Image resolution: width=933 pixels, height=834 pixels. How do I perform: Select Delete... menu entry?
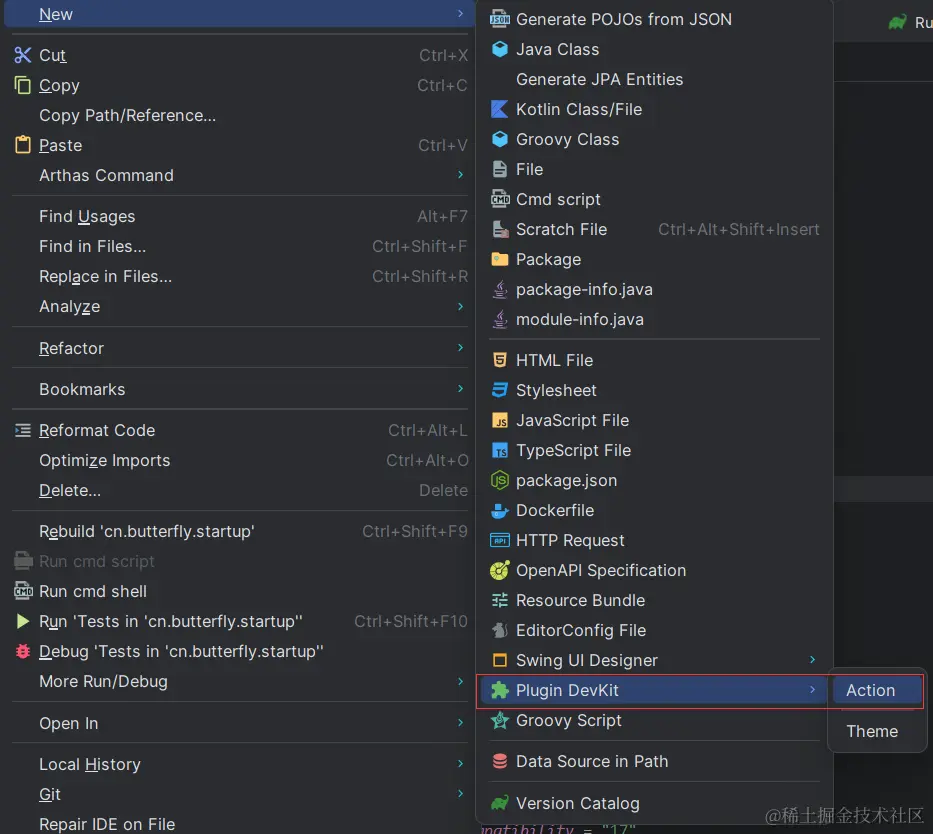[239, 490]
